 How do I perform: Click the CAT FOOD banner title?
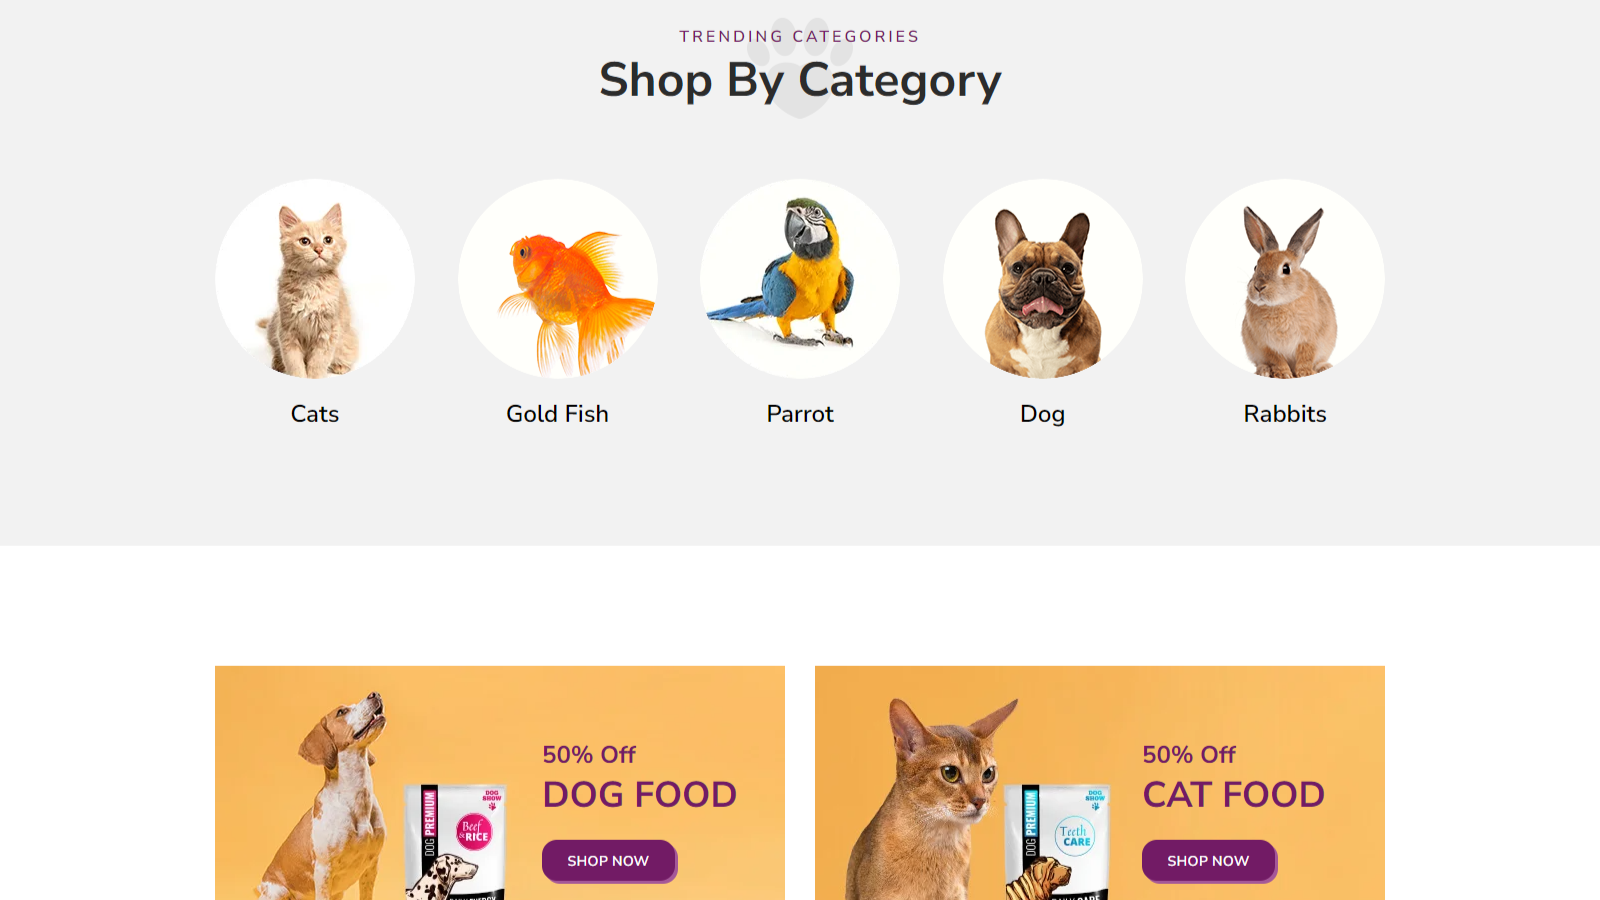(1233, 795)
